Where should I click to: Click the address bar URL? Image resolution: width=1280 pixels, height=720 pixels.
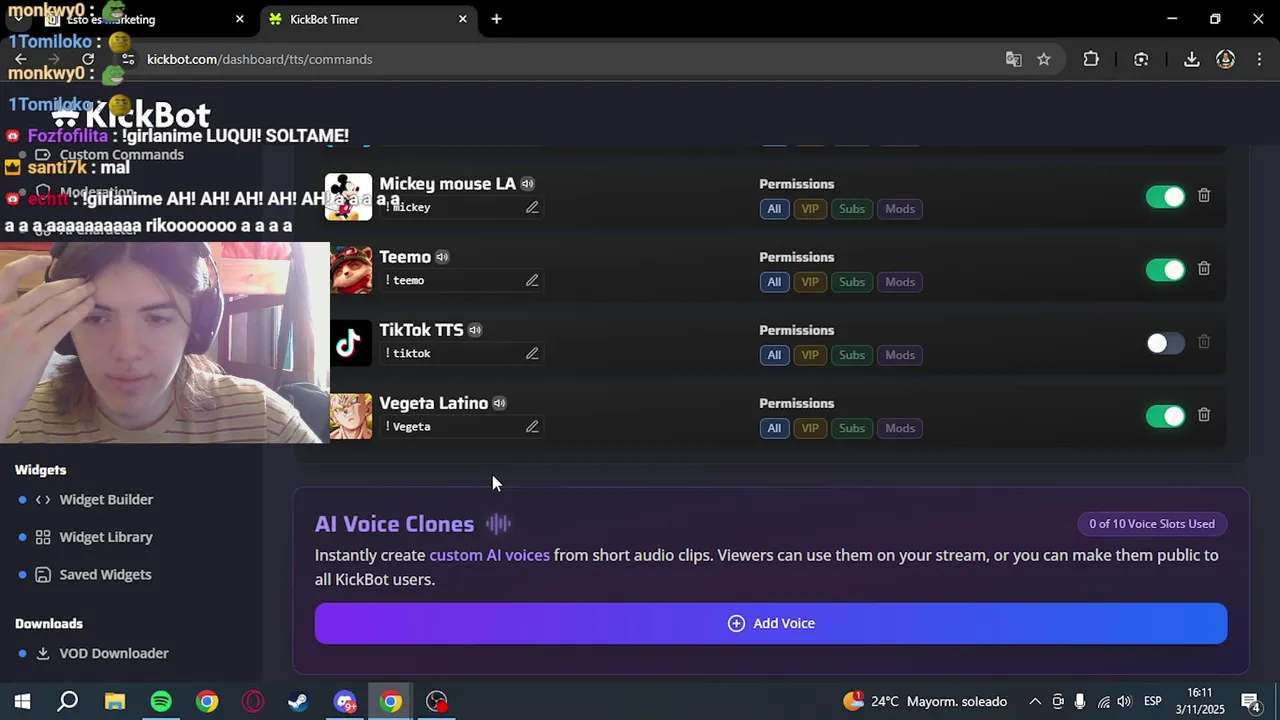coord(260,59)
